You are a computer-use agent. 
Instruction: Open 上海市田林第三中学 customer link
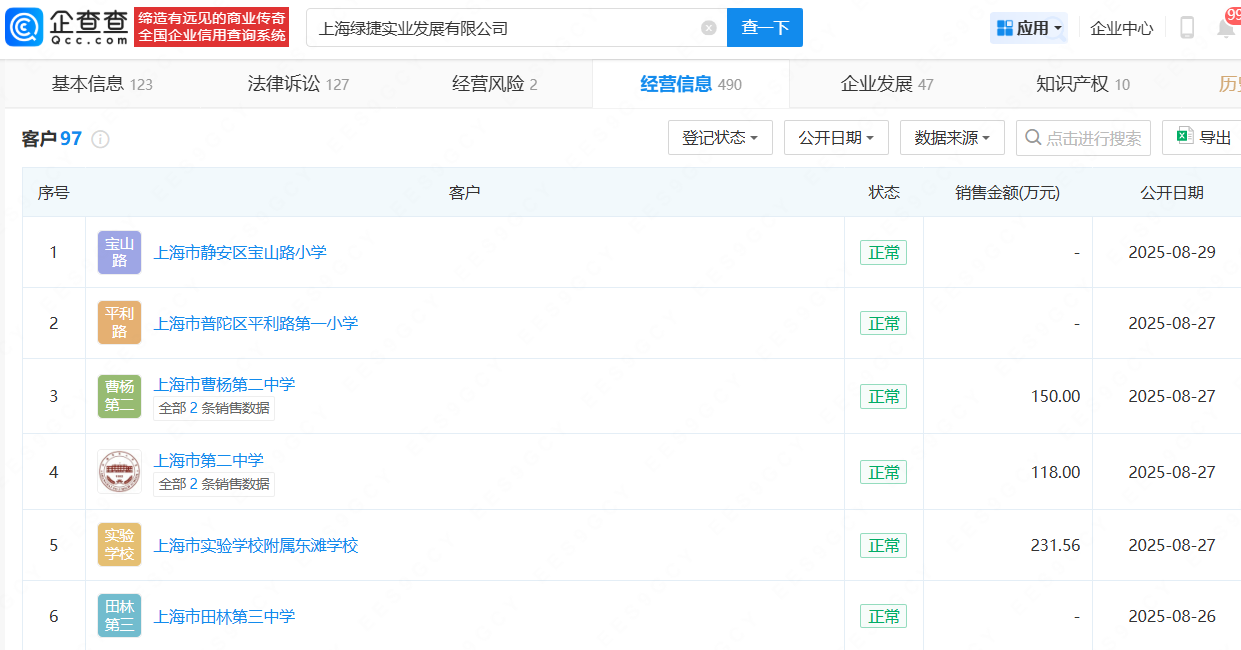tap(224, 616)
